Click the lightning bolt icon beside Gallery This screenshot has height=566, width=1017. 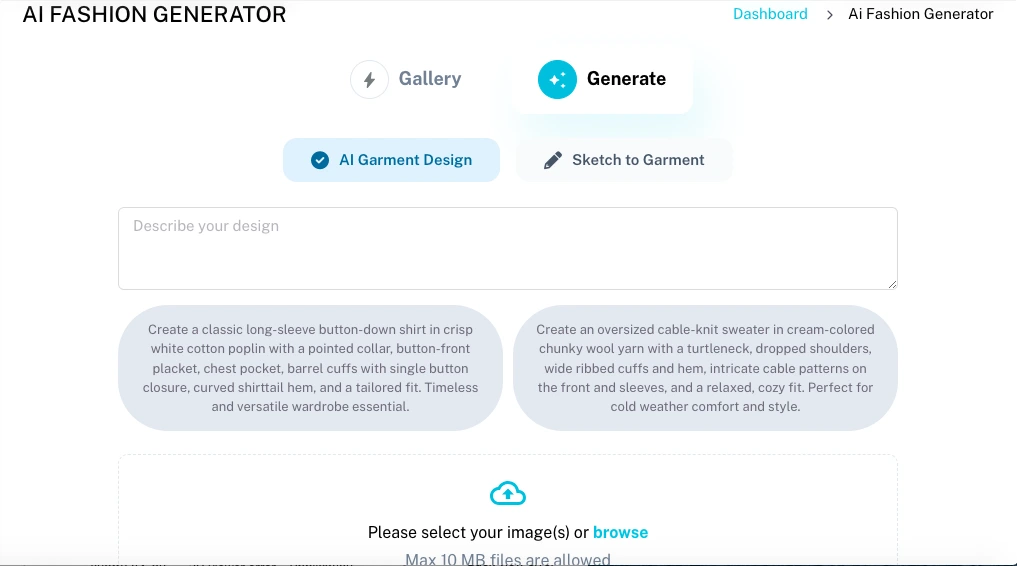coord(369,80)
